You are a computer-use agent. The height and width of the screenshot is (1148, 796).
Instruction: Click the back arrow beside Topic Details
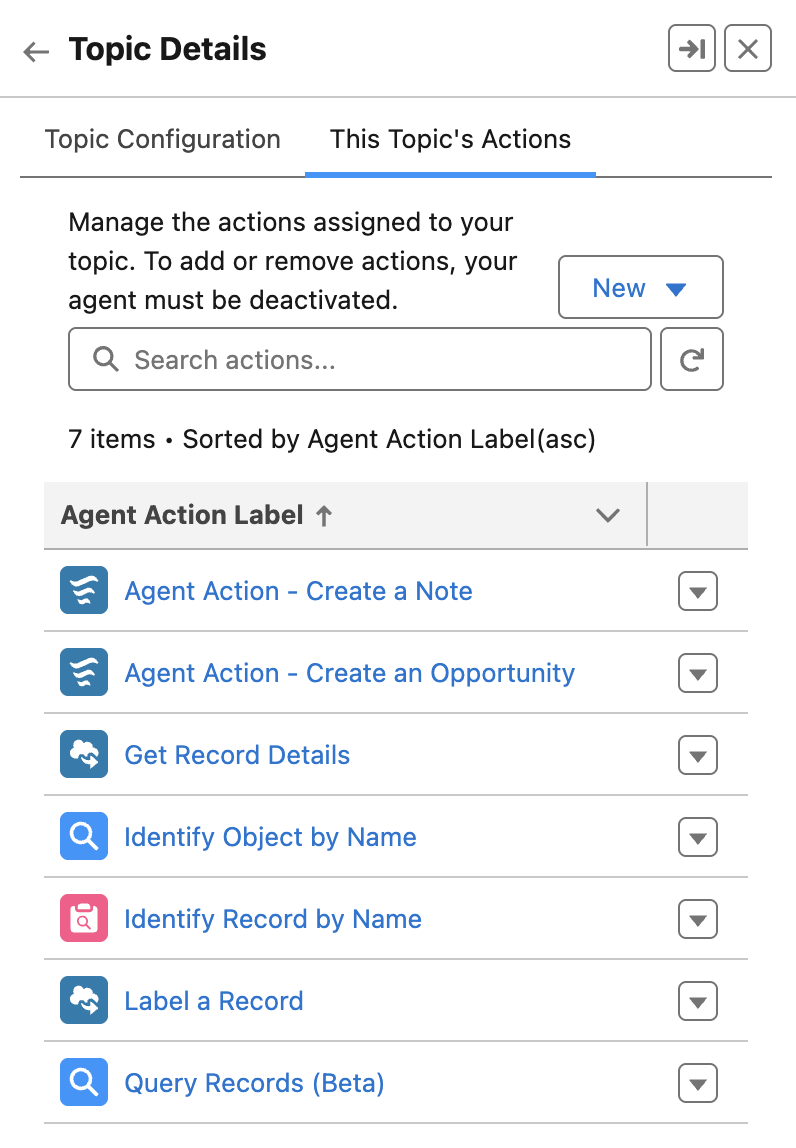[x=36, y=51]
